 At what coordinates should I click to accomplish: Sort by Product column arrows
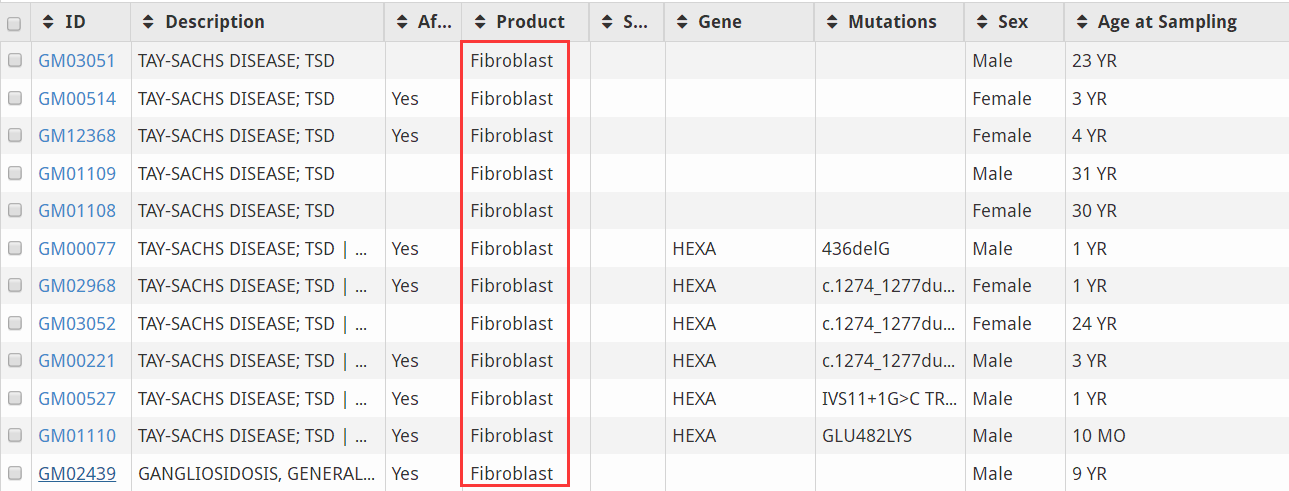click(x=480, y=22)
